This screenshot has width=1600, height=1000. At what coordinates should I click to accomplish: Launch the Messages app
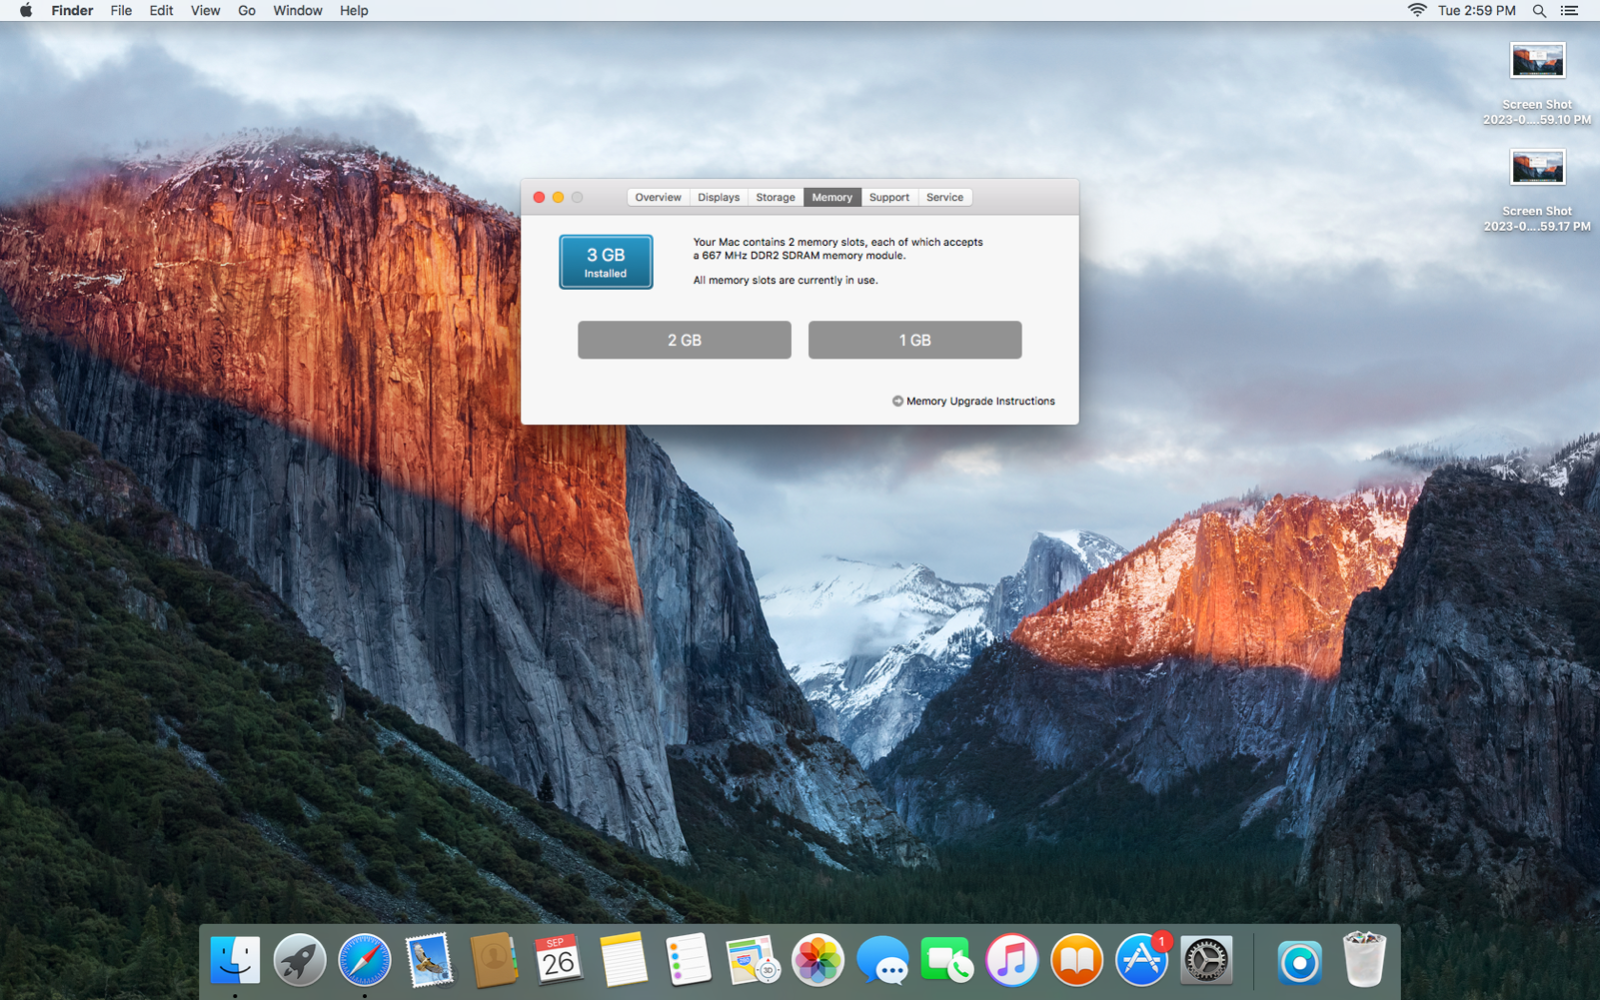pyautogui.click(x=882, y=958)
